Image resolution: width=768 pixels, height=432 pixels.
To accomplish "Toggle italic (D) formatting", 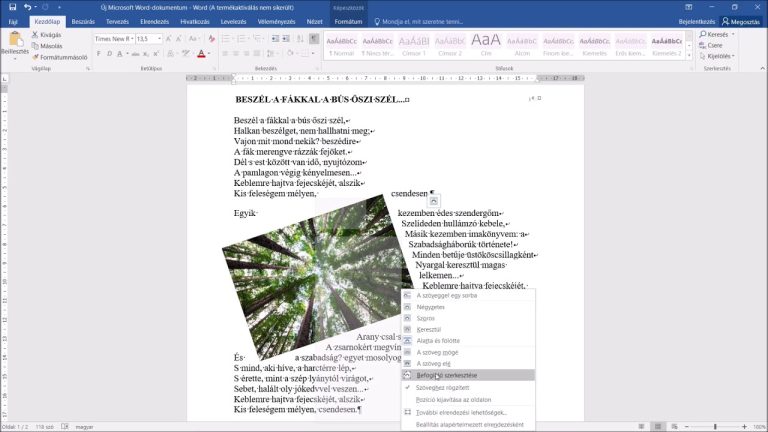I will tap(109, 53).
